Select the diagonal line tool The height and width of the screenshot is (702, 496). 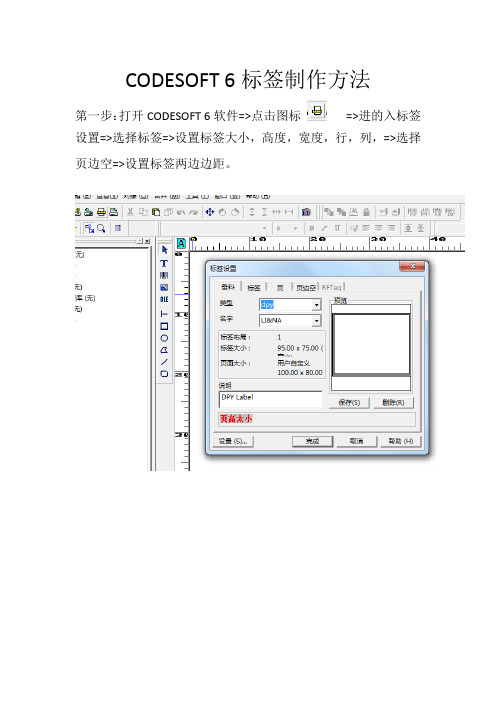tap(164, 362)
